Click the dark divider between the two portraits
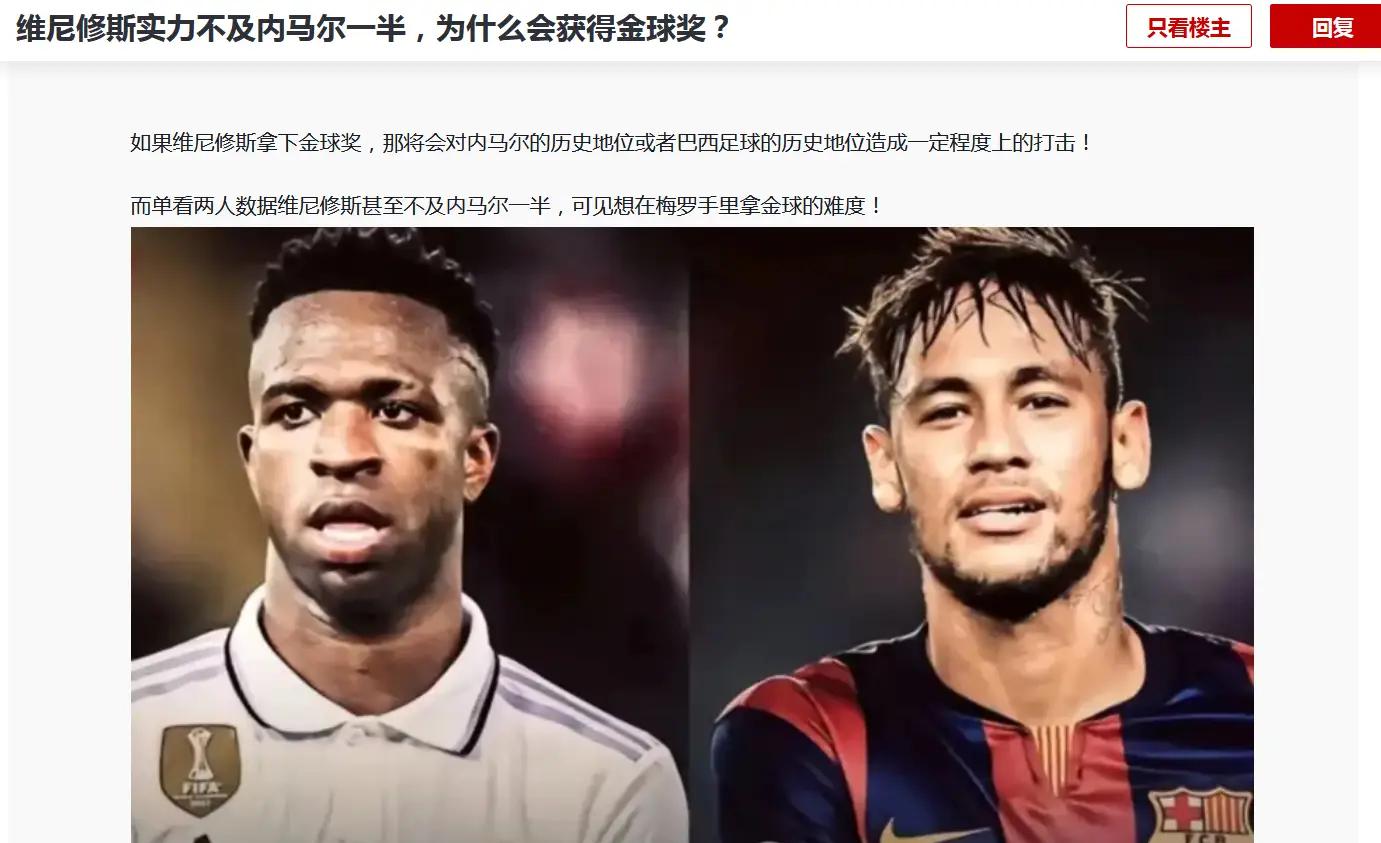 click(690, 535)
